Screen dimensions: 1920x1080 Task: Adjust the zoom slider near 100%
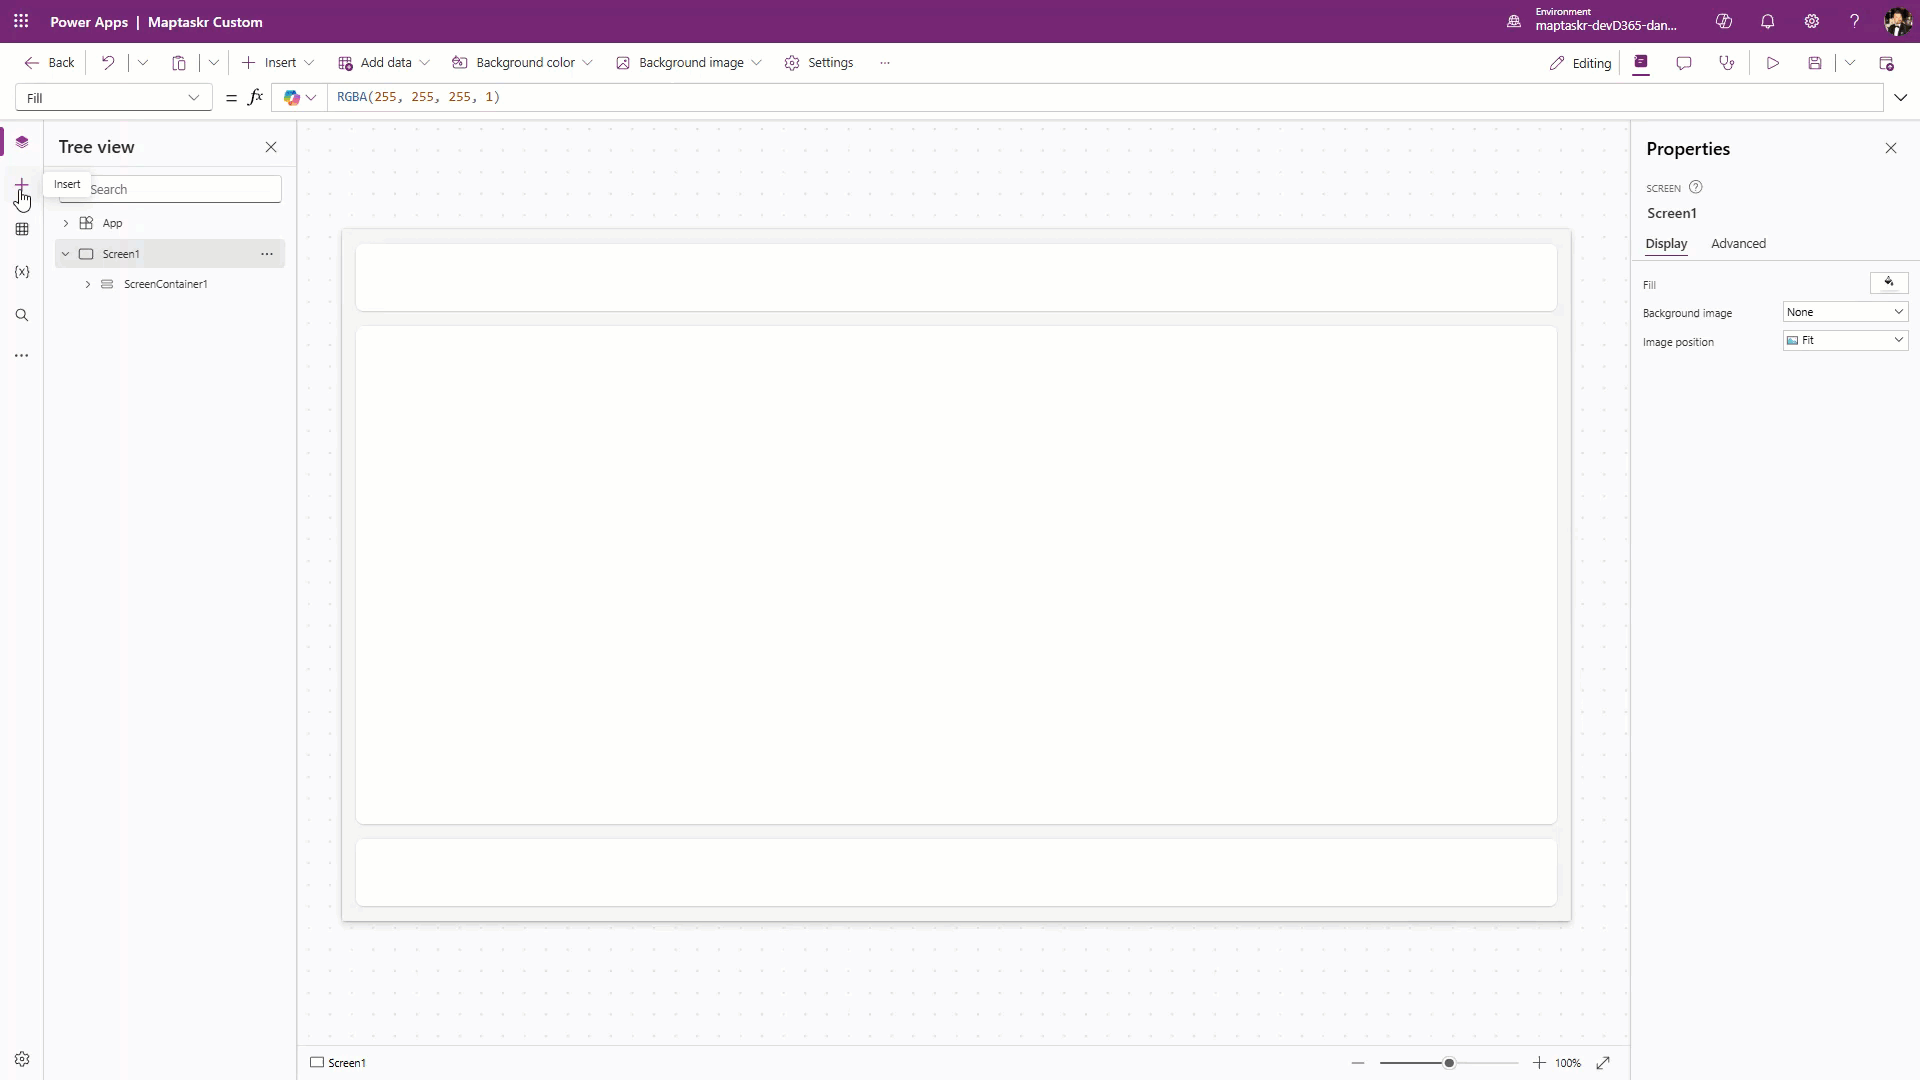click(x=1448, y=1063)
